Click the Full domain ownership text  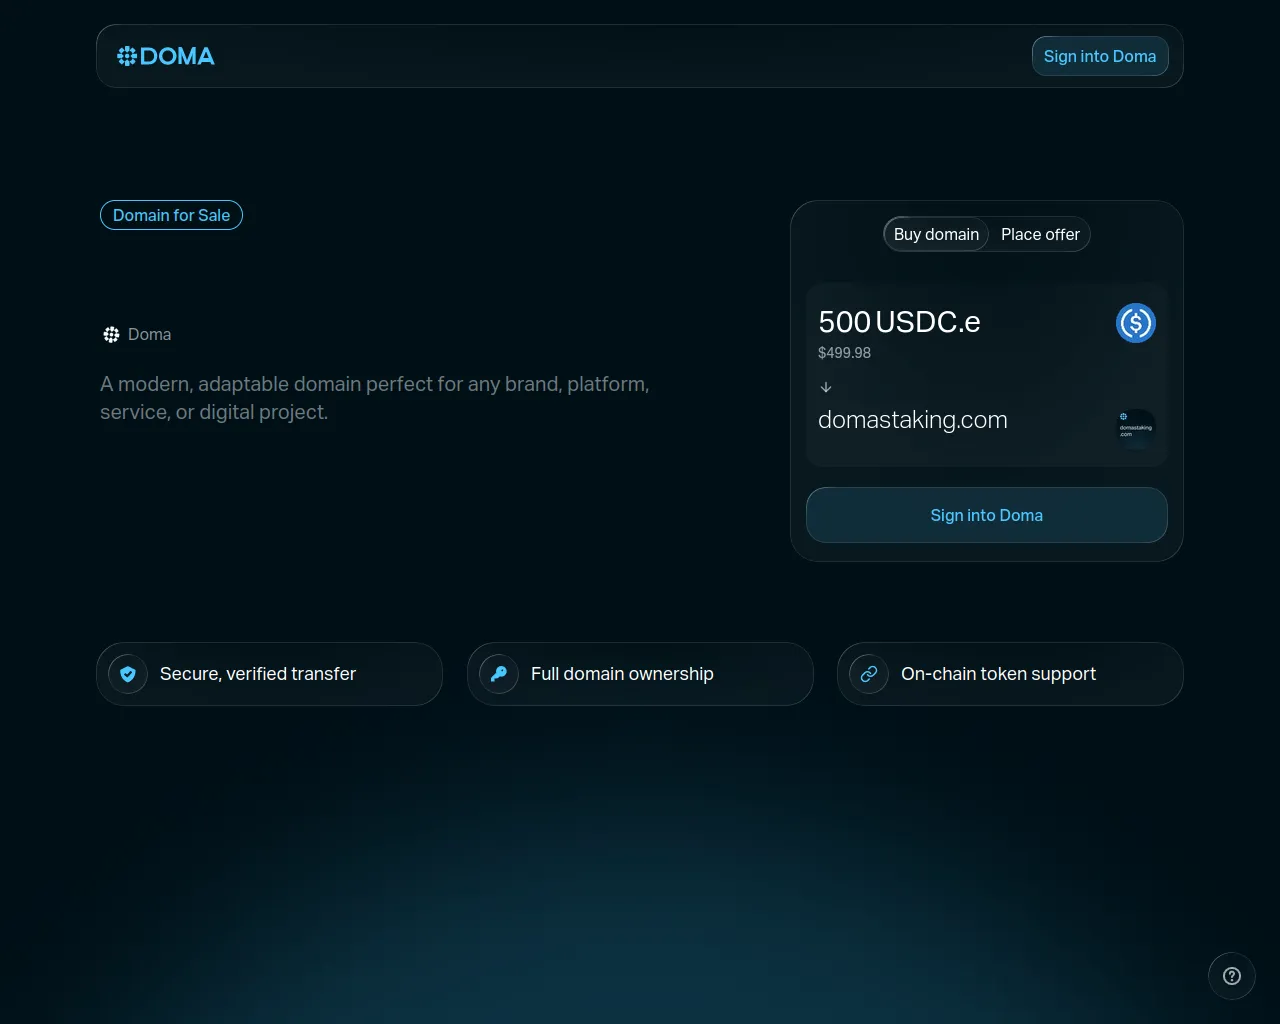click(x=622, y=674)
